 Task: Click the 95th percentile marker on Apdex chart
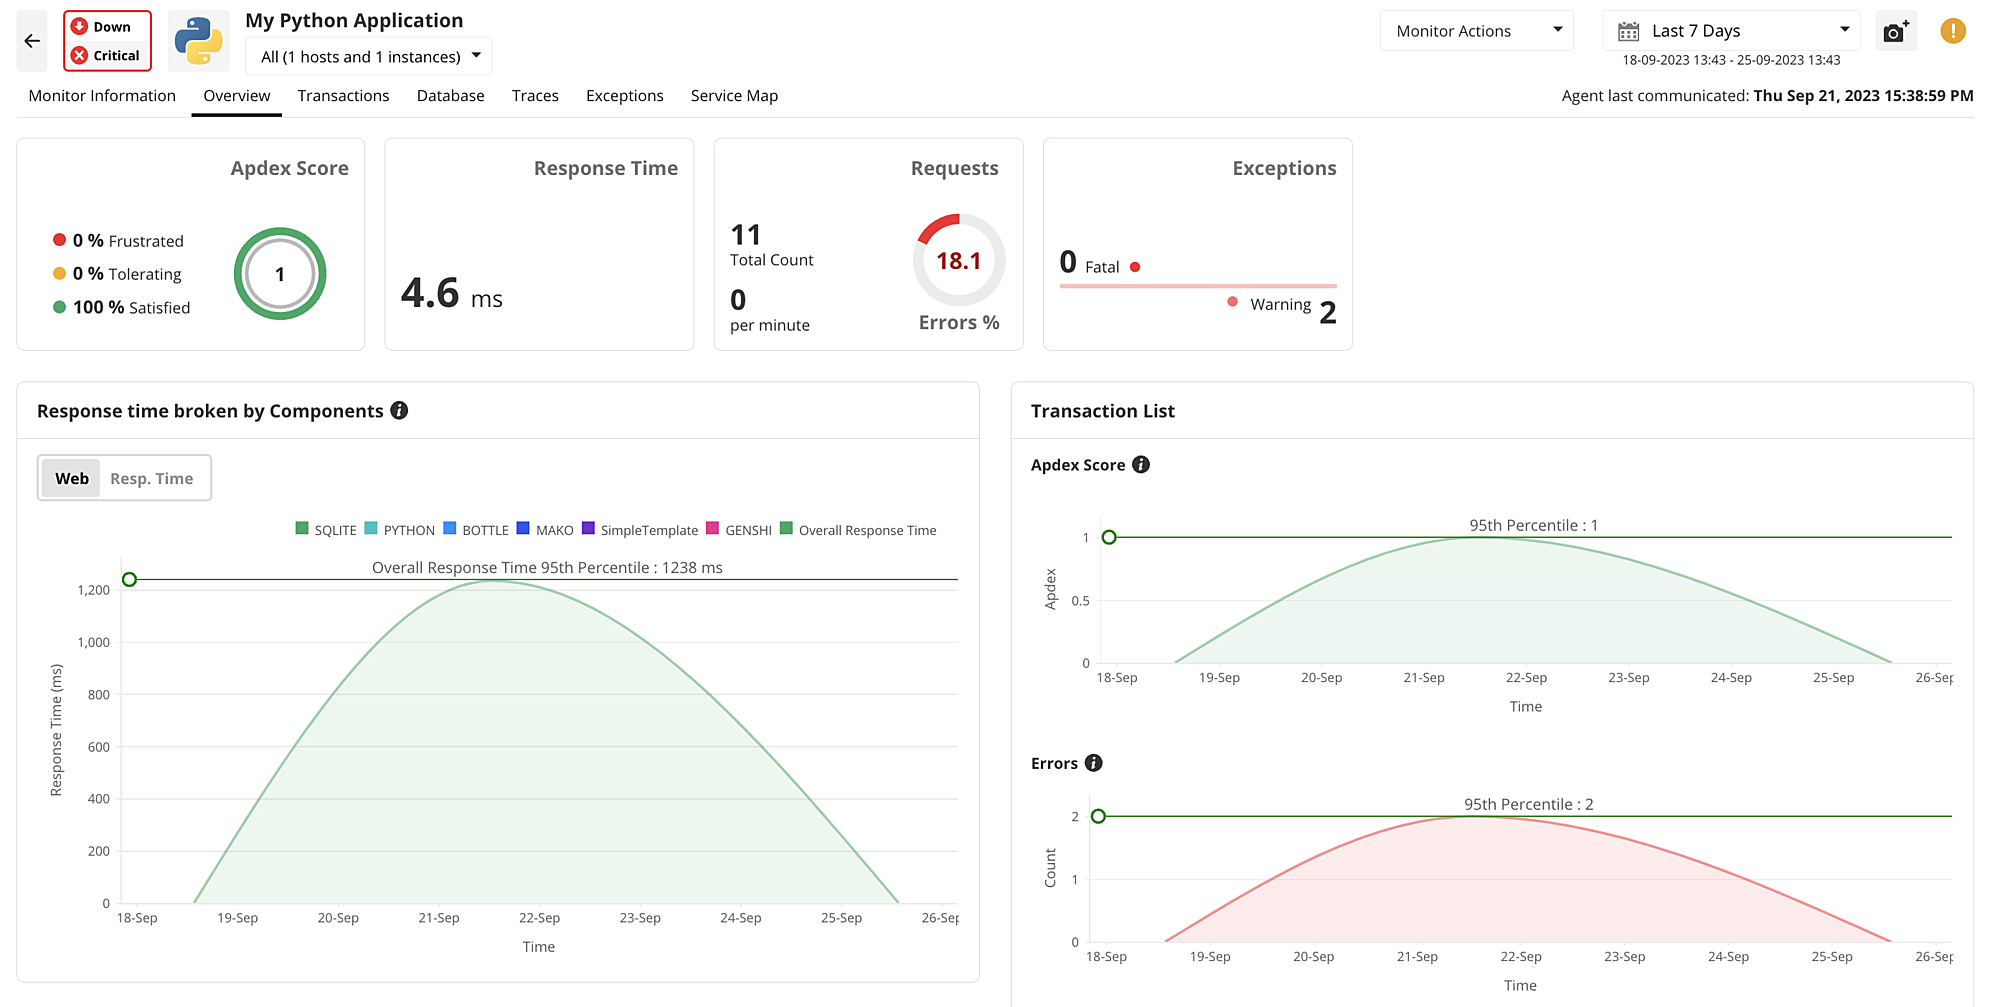(x=1108, y=537)
